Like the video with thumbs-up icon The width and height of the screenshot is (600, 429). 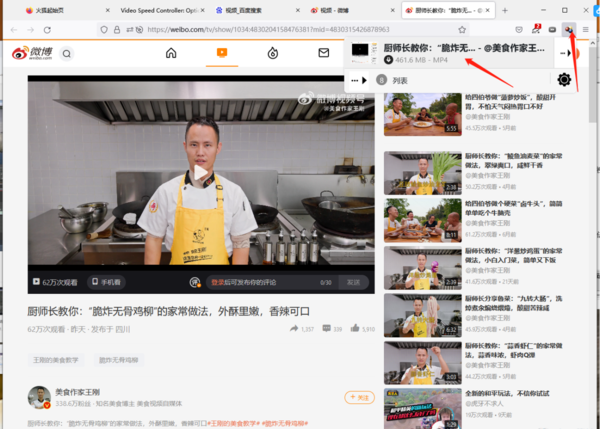click(x=354, y=328)
